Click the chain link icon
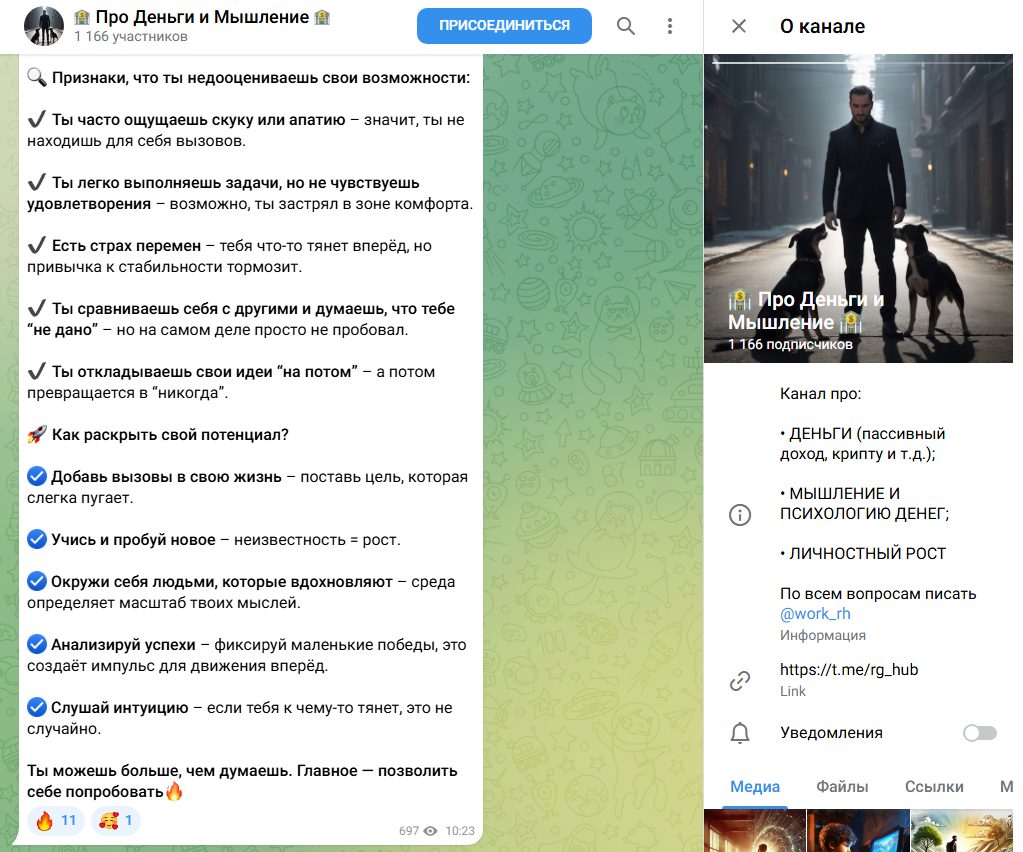This screenshot has height=852, width=1023. coord(739,680)
